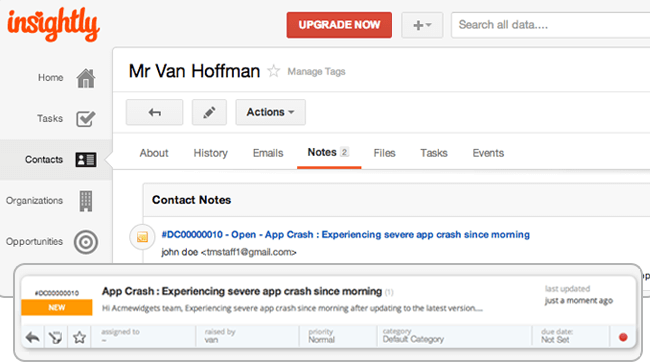Click Manage Tags link
The image size is (650, 362).
point(316,72)
